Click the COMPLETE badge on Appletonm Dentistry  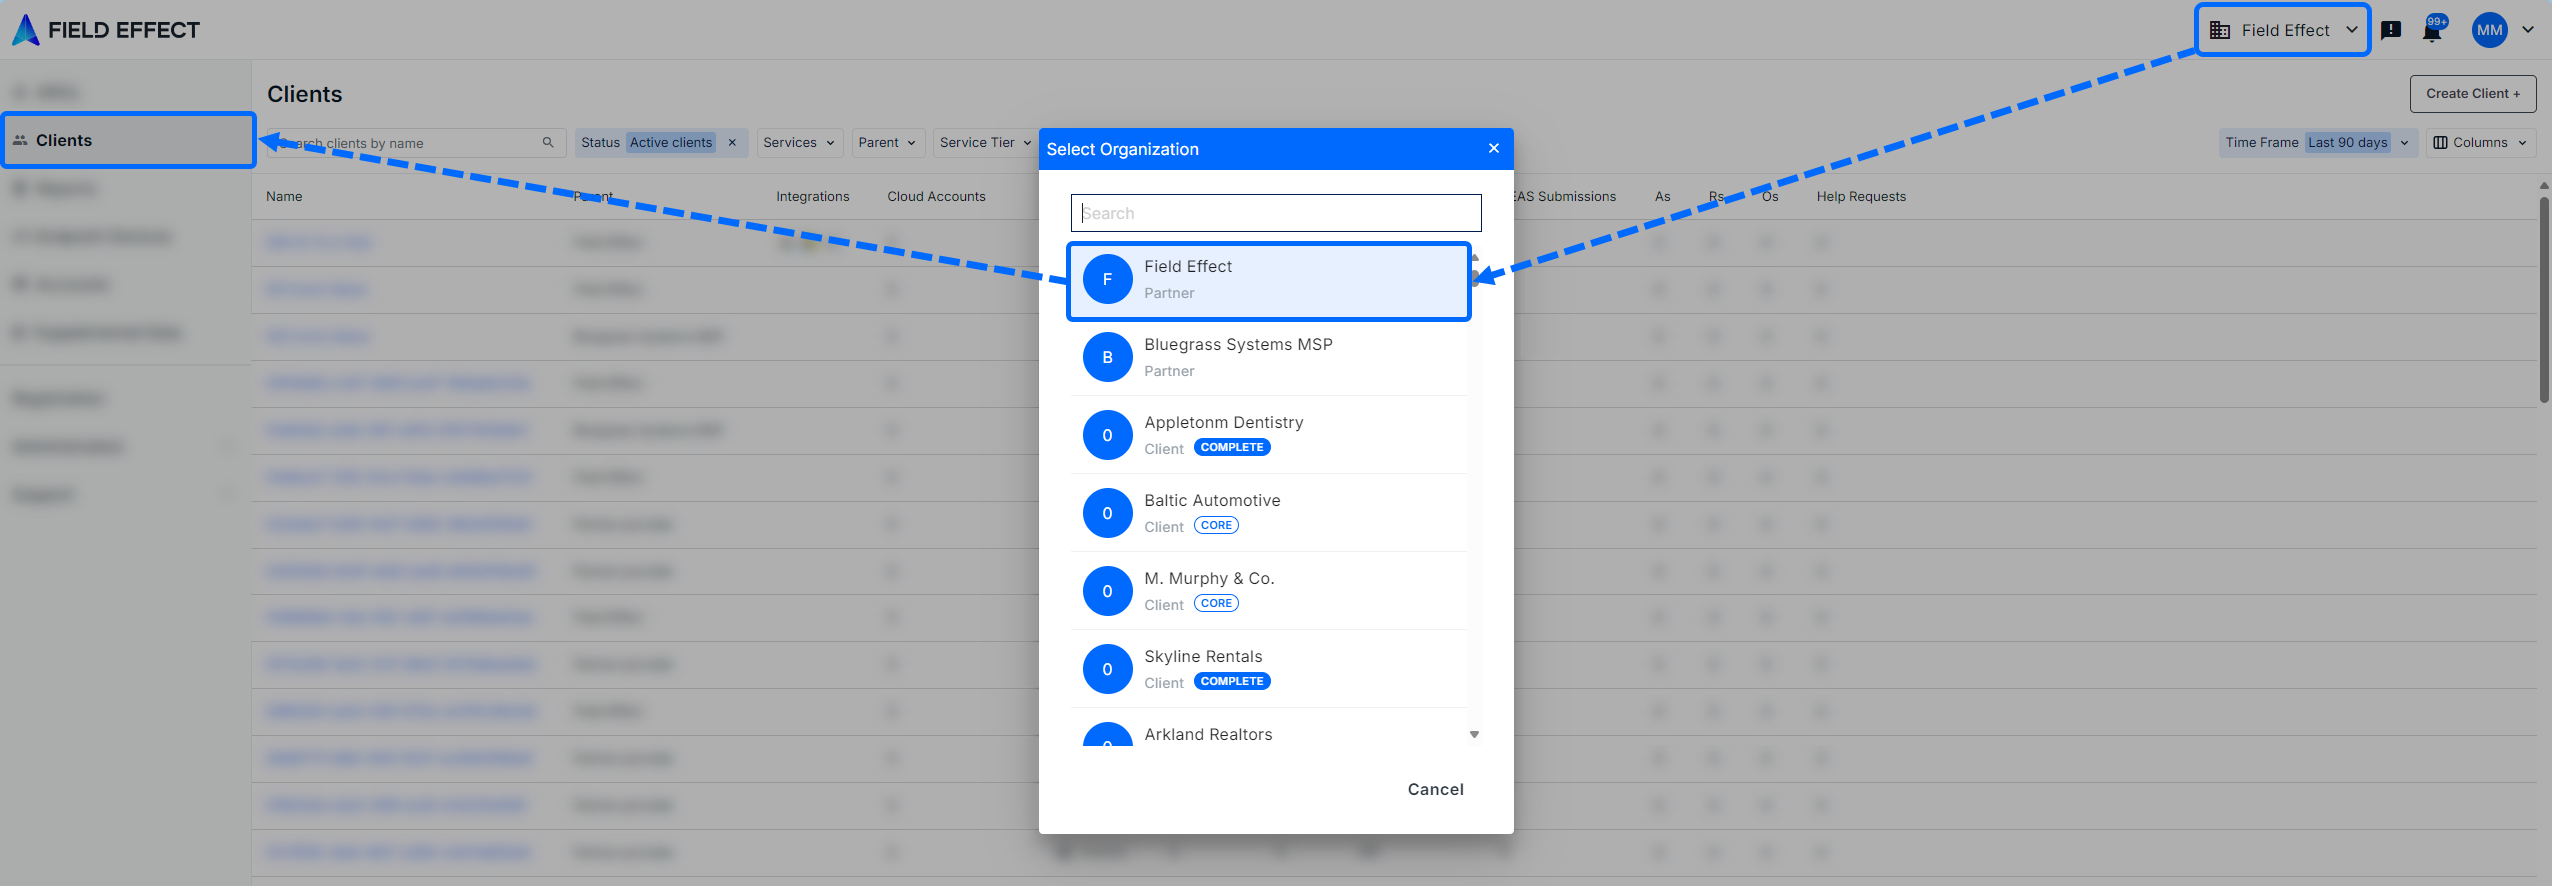pos(1232,447)
